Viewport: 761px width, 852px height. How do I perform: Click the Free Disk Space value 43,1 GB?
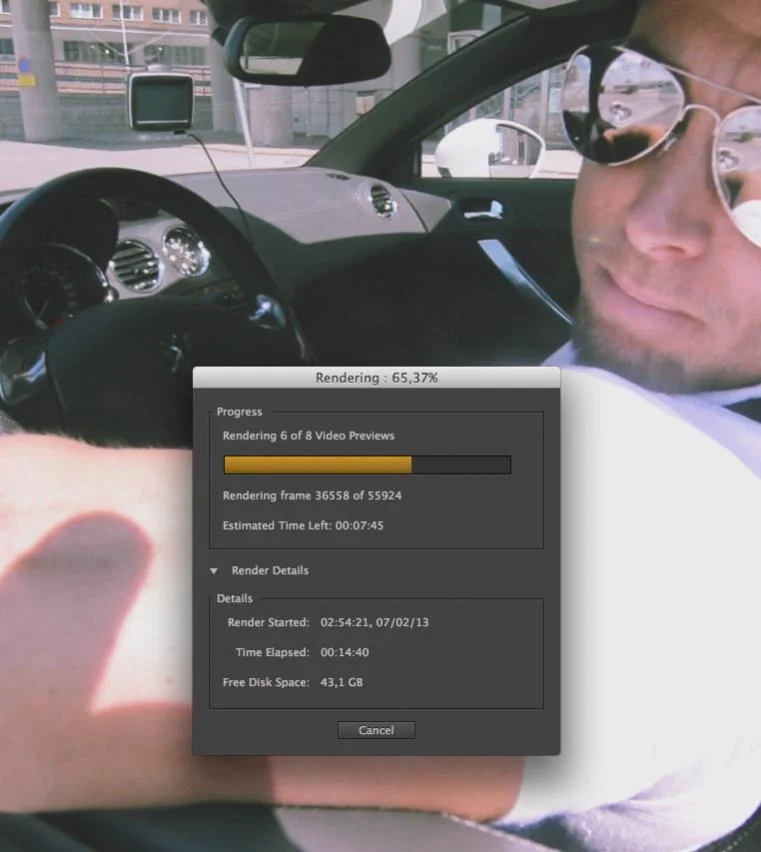[x=341, y=682]
